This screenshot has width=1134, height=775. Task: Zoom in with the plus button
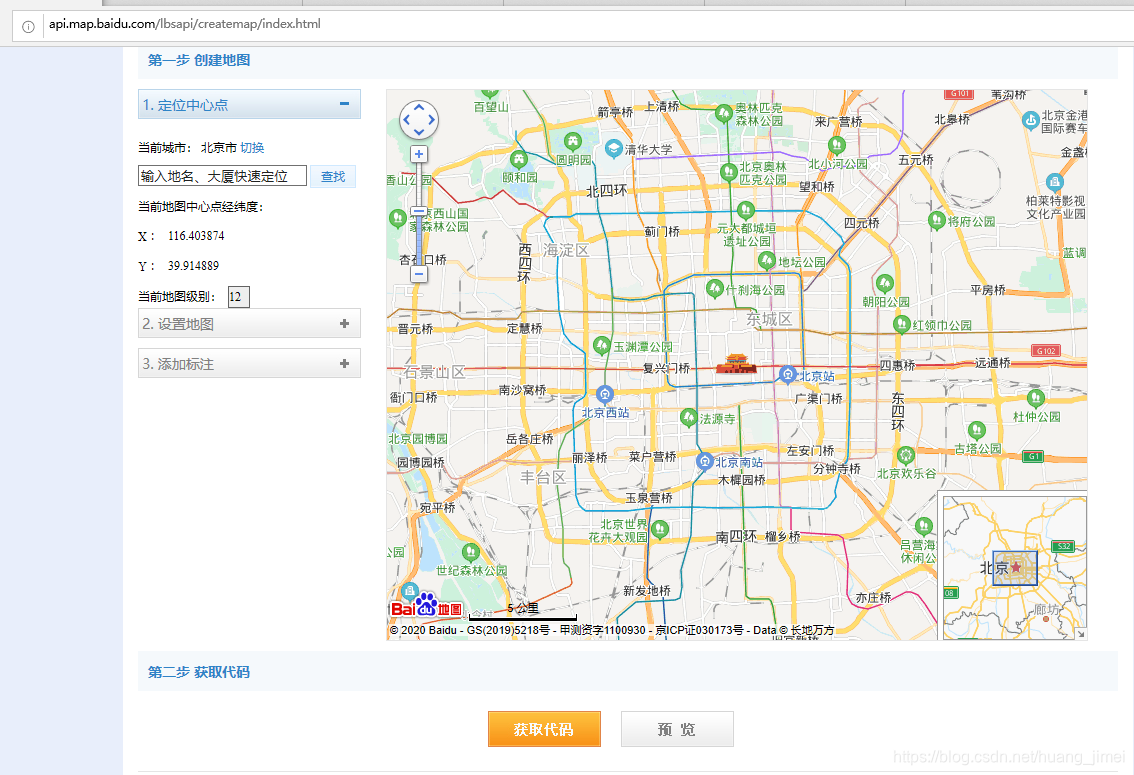coord(419,154)
